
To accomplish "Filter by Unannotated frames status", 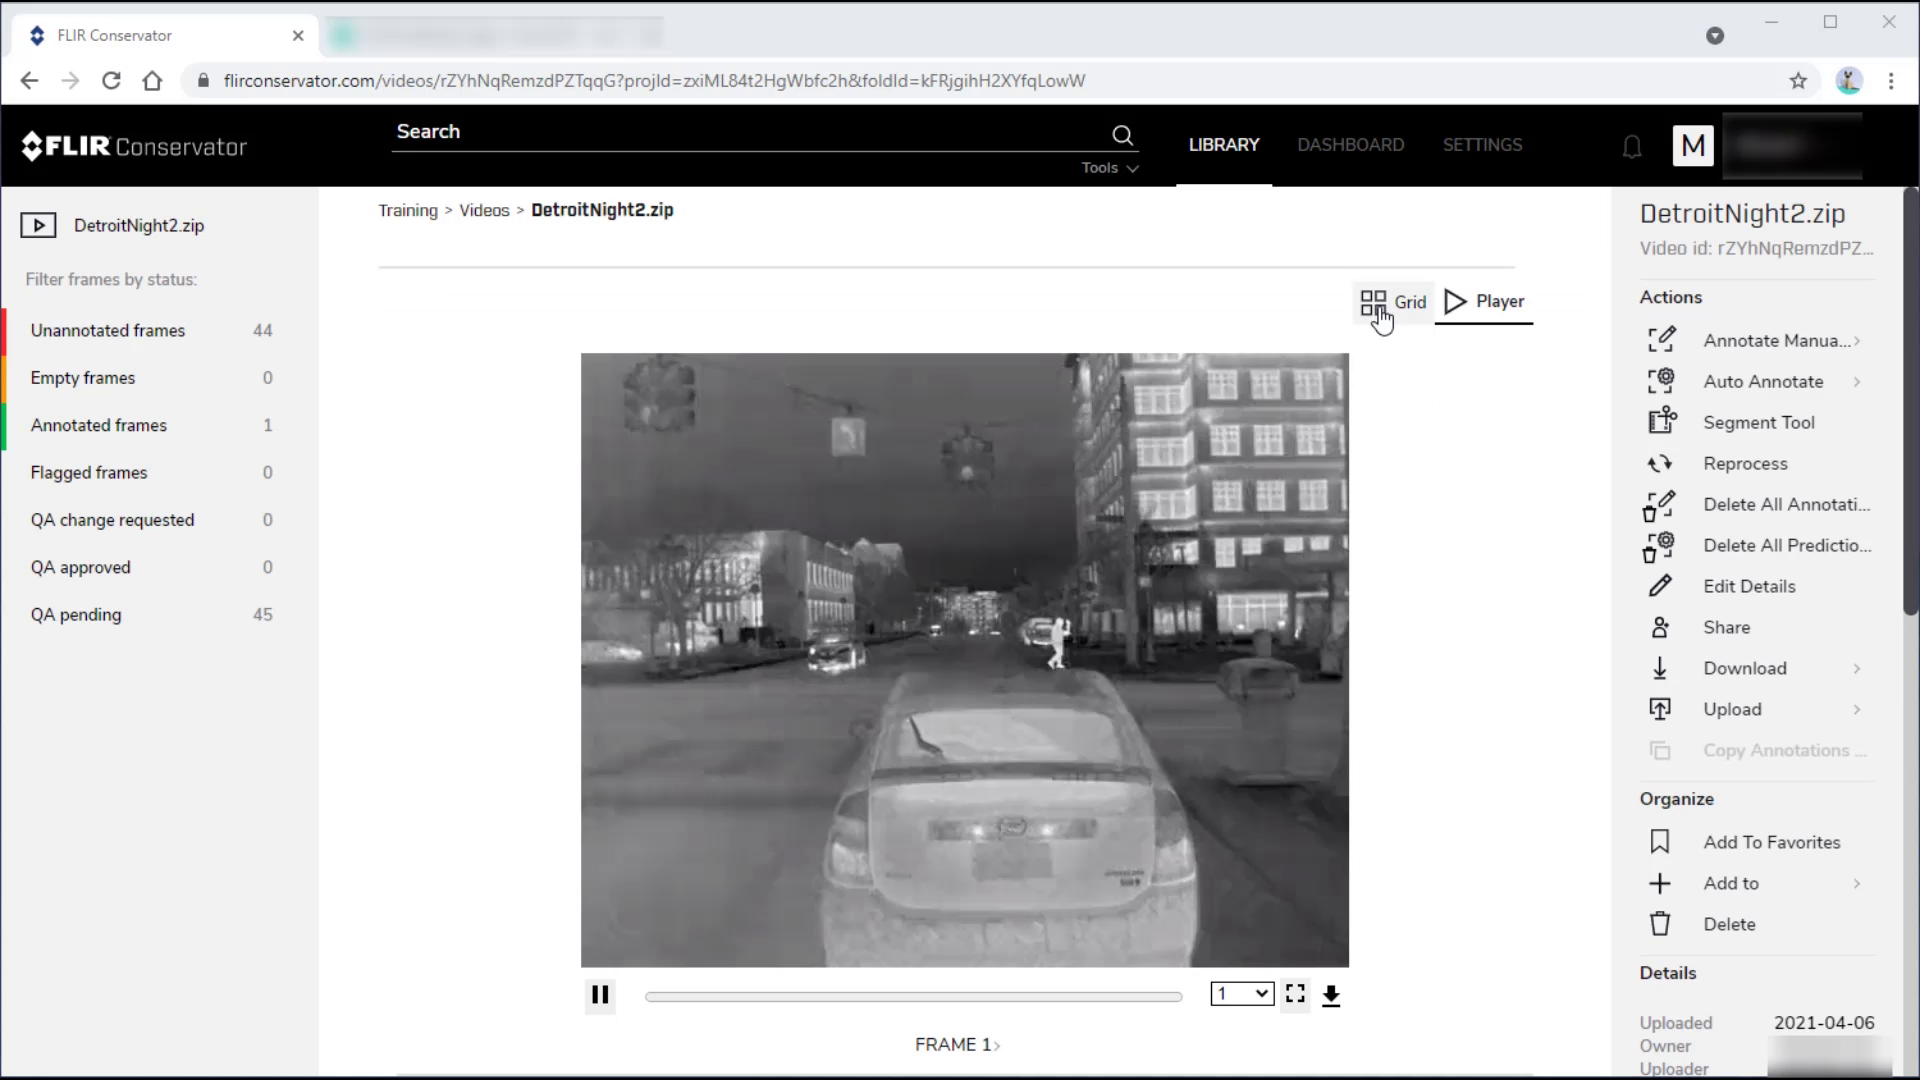I will pyautogui.click(x=107, y=330).
